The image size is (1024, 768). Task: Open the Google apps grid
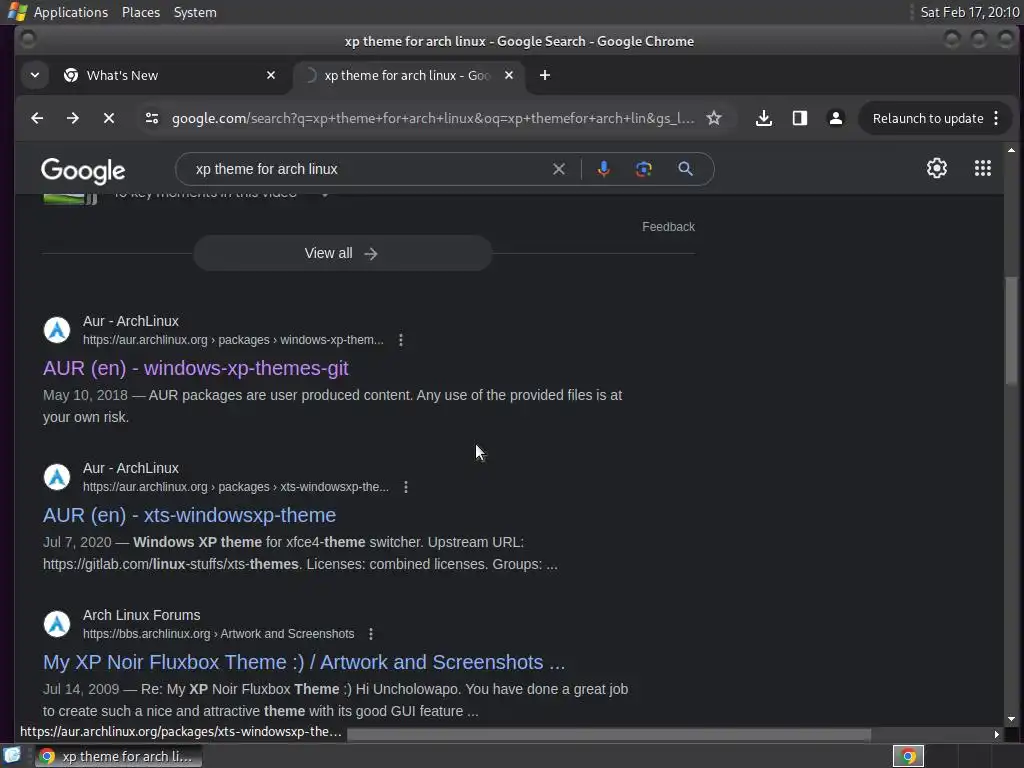[x=982, y=168]
